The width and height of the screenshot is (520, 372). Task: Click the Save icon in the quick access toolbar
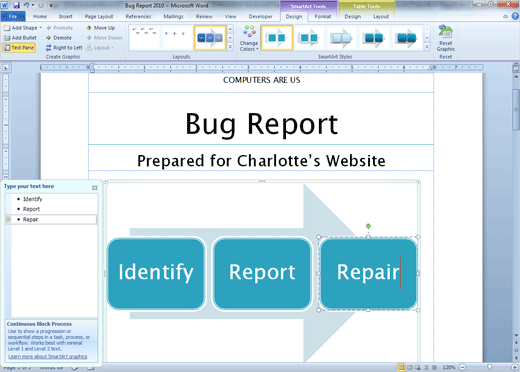pos(16,5)
